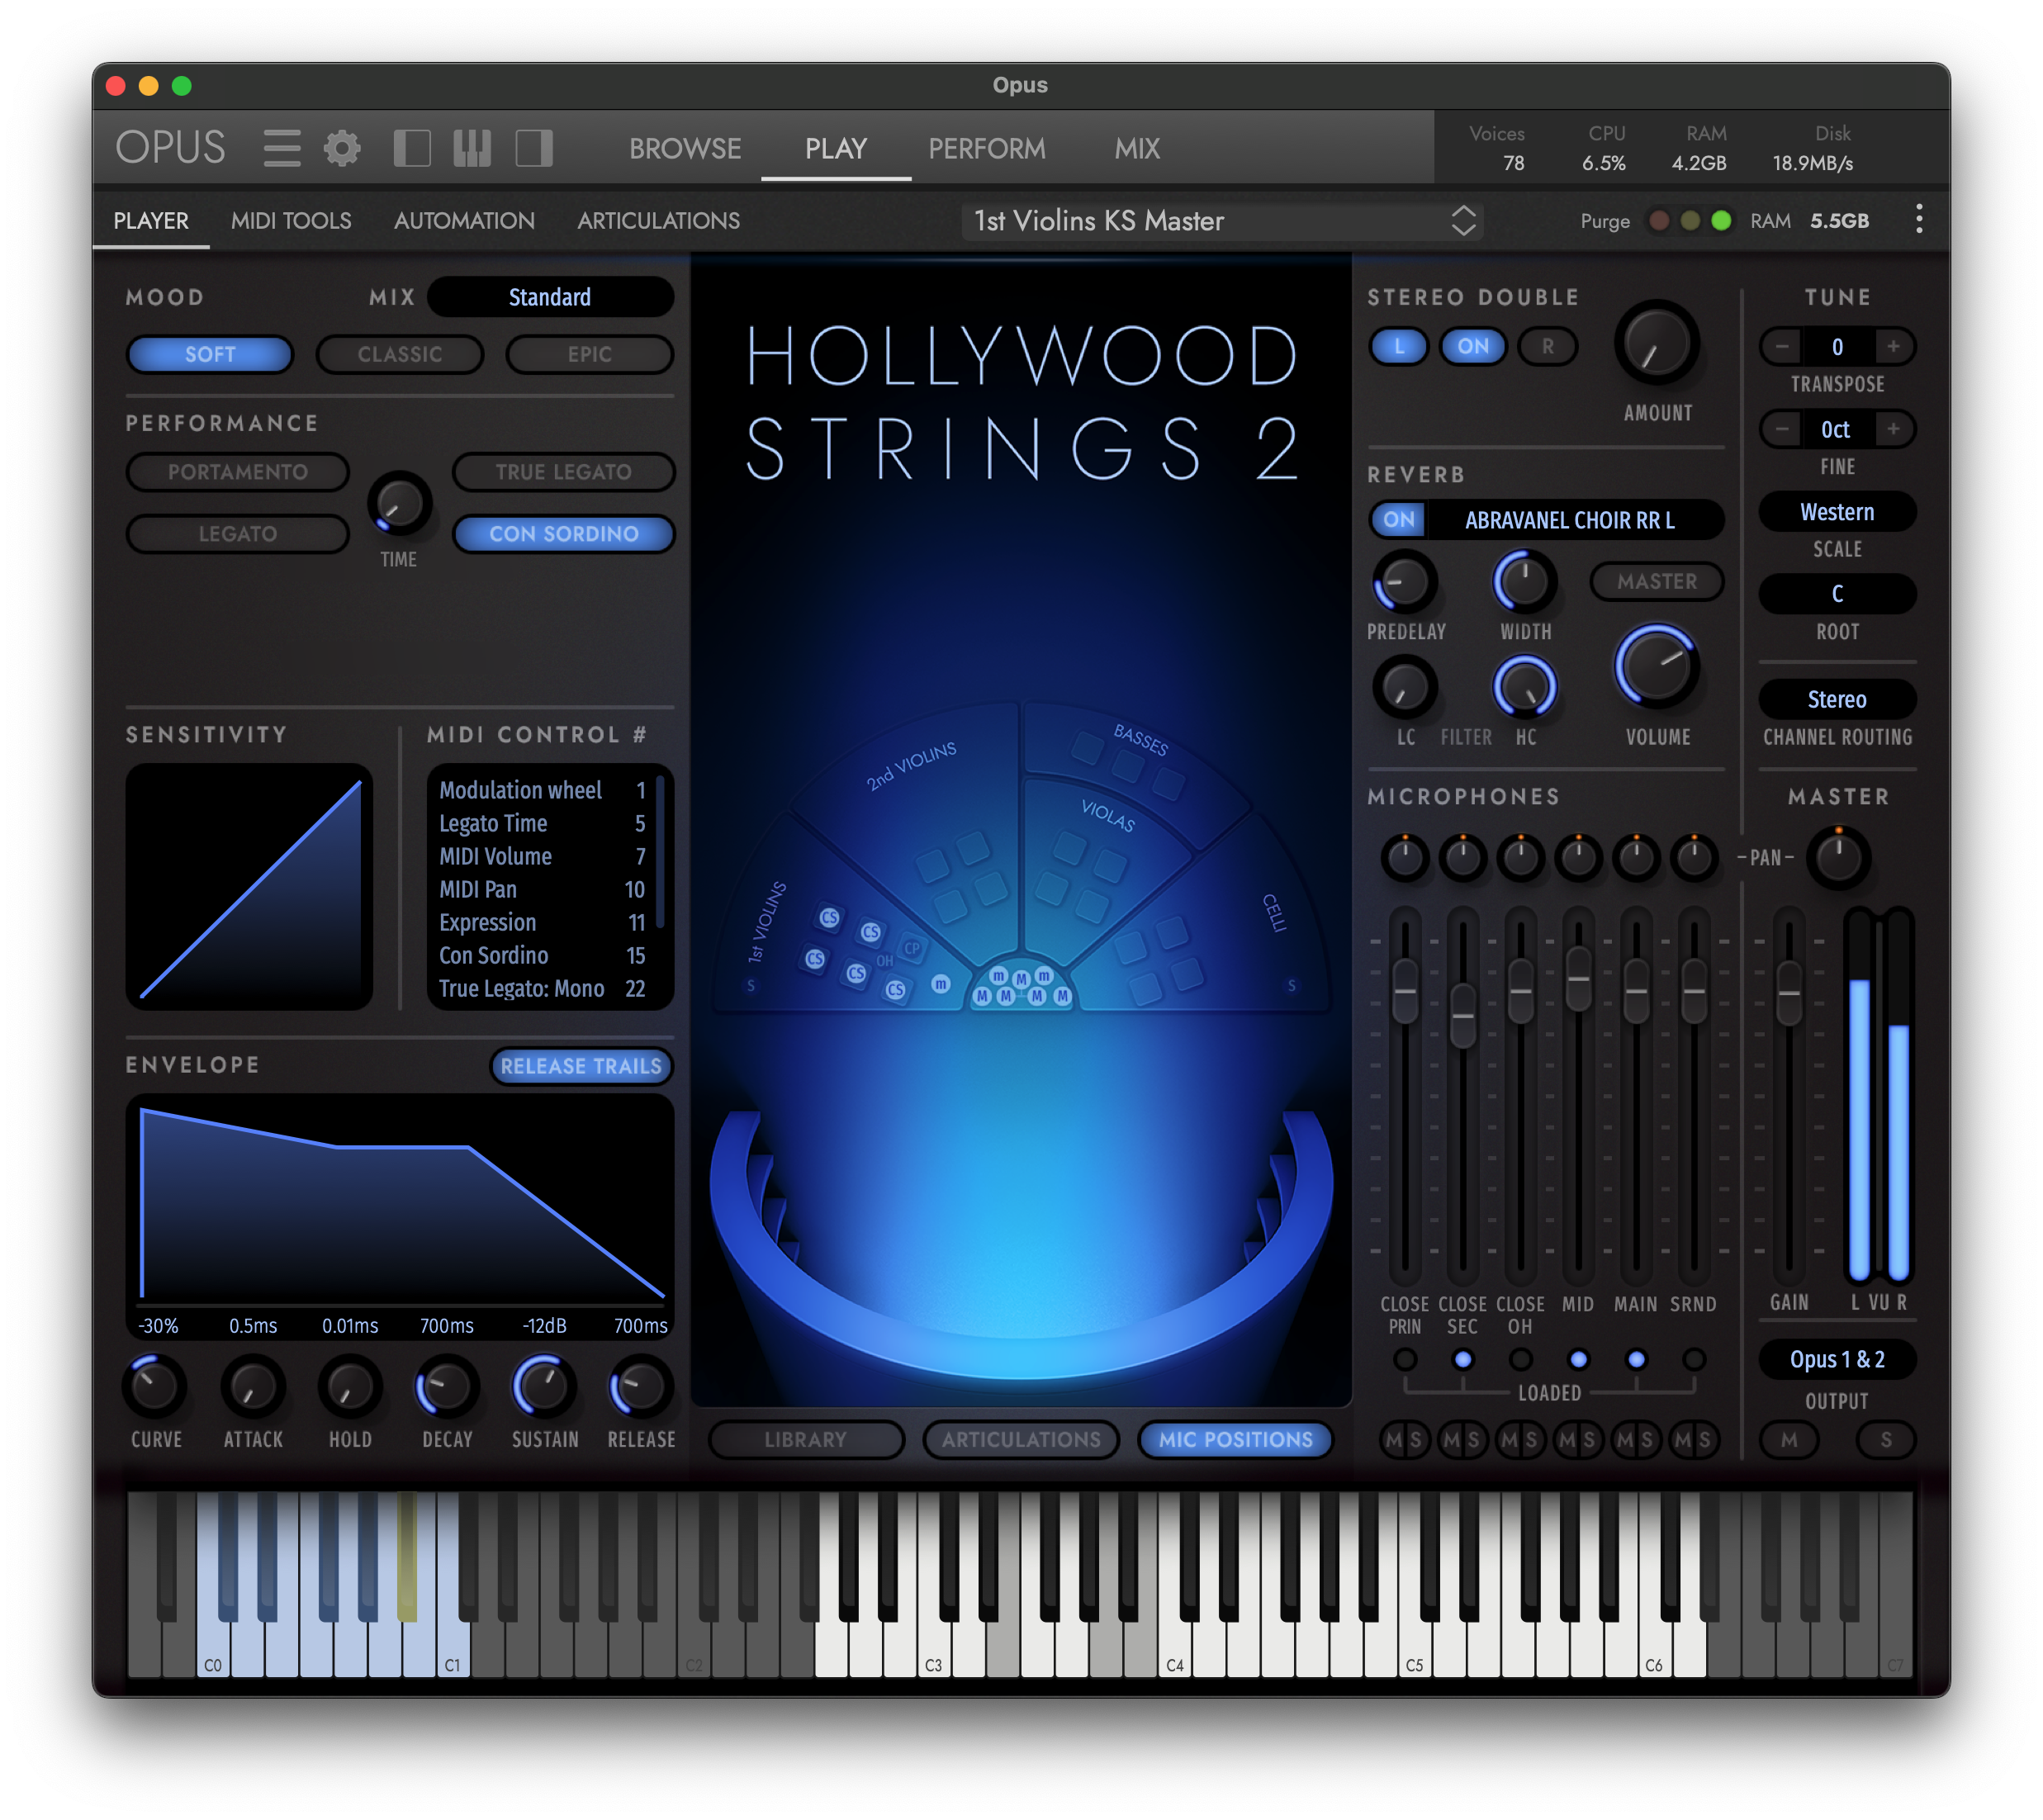Viewport: 2043px width, 1820px height.
Task: Click the olive Purge indicator dot
Action: pos(1690,220)
